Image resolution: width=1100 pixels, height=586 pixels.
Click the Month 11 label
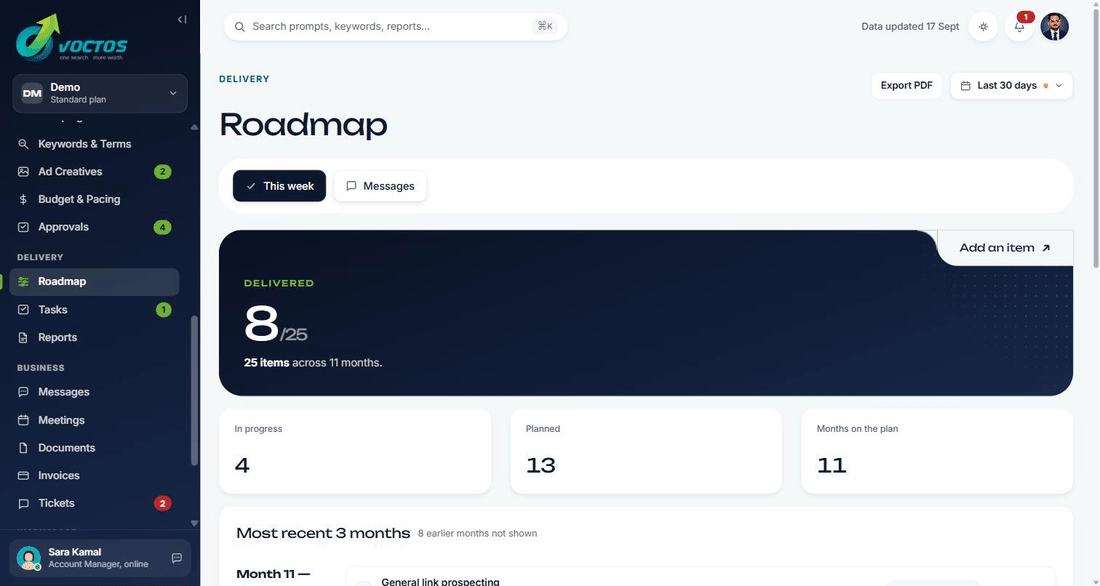[x=273, y=574]
